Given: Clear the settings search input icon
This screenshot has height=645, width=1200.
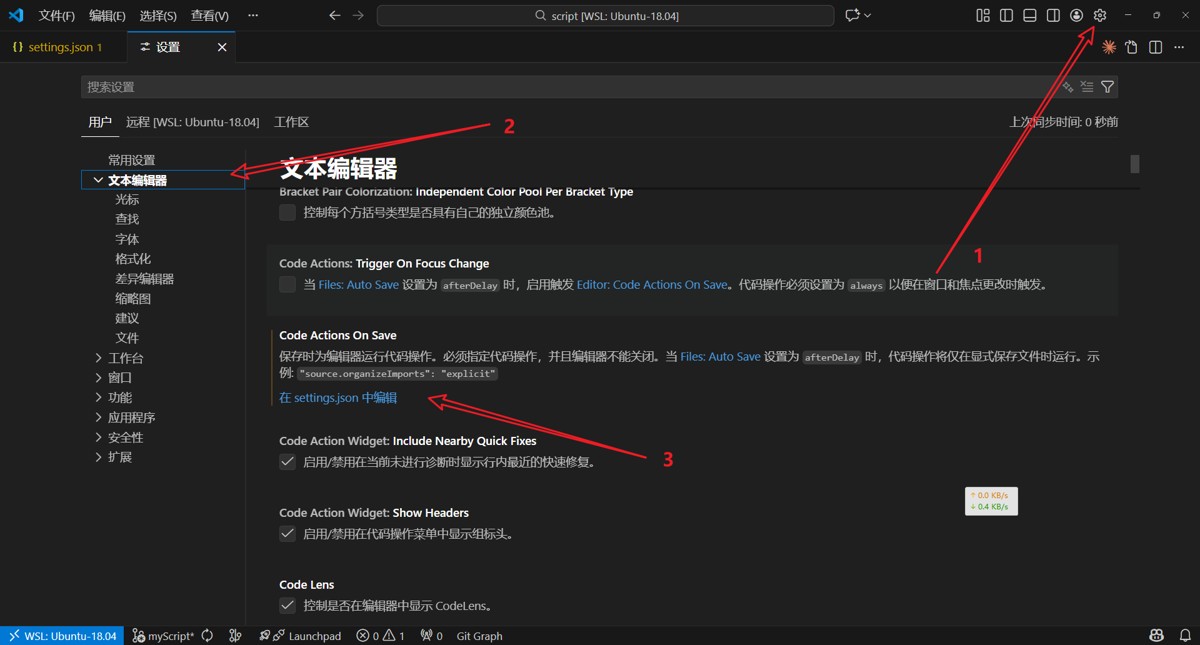Looking at the screenshot, I should (x=1087, y=87).
